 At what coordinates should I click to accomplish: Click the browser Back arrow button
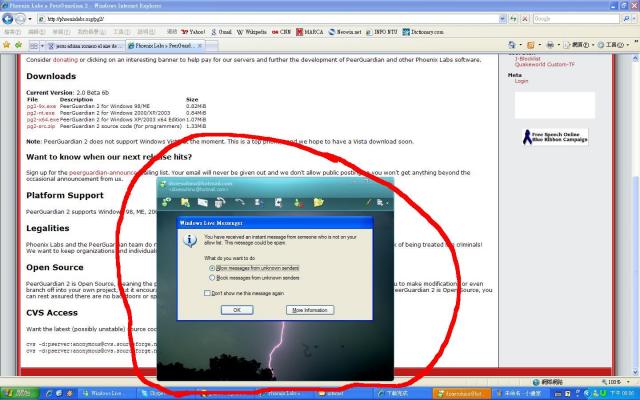(8, 19)
